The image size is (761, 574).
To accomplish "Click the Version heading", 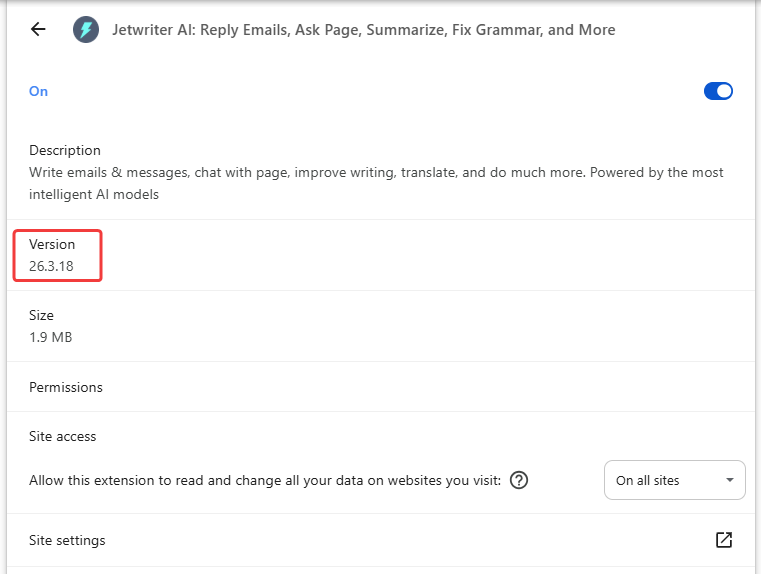I will (52, 244).
